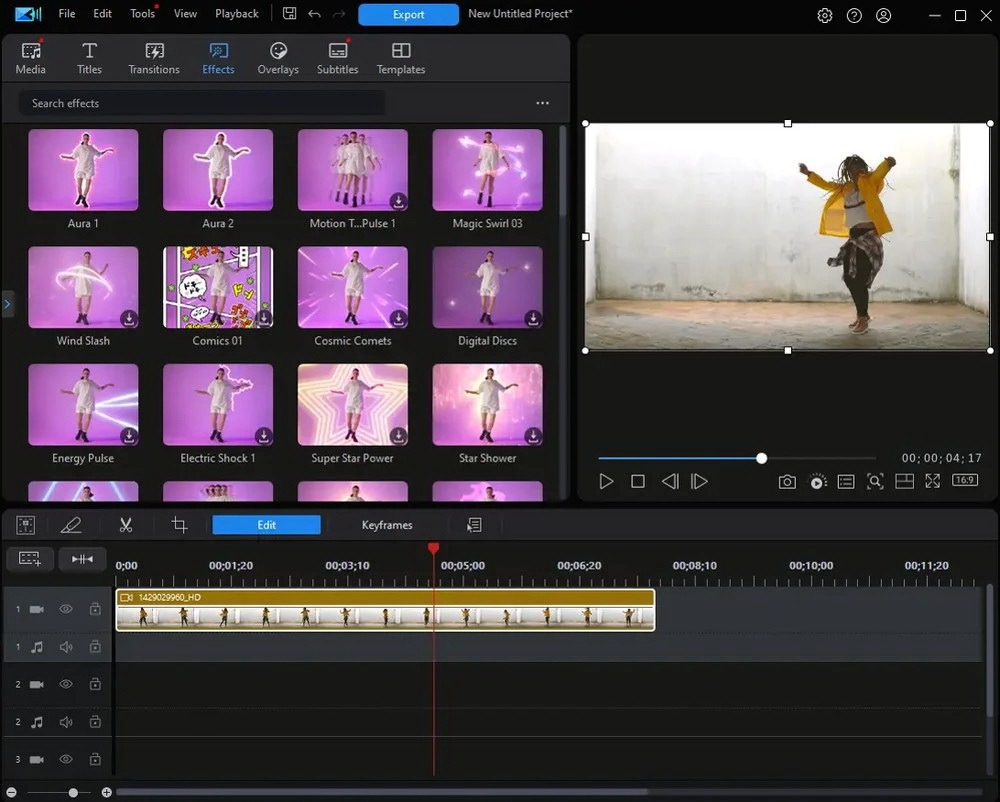Open the Crop tool in timeline toolbar
Screen dimensions: 1000x802
point(179,525)
